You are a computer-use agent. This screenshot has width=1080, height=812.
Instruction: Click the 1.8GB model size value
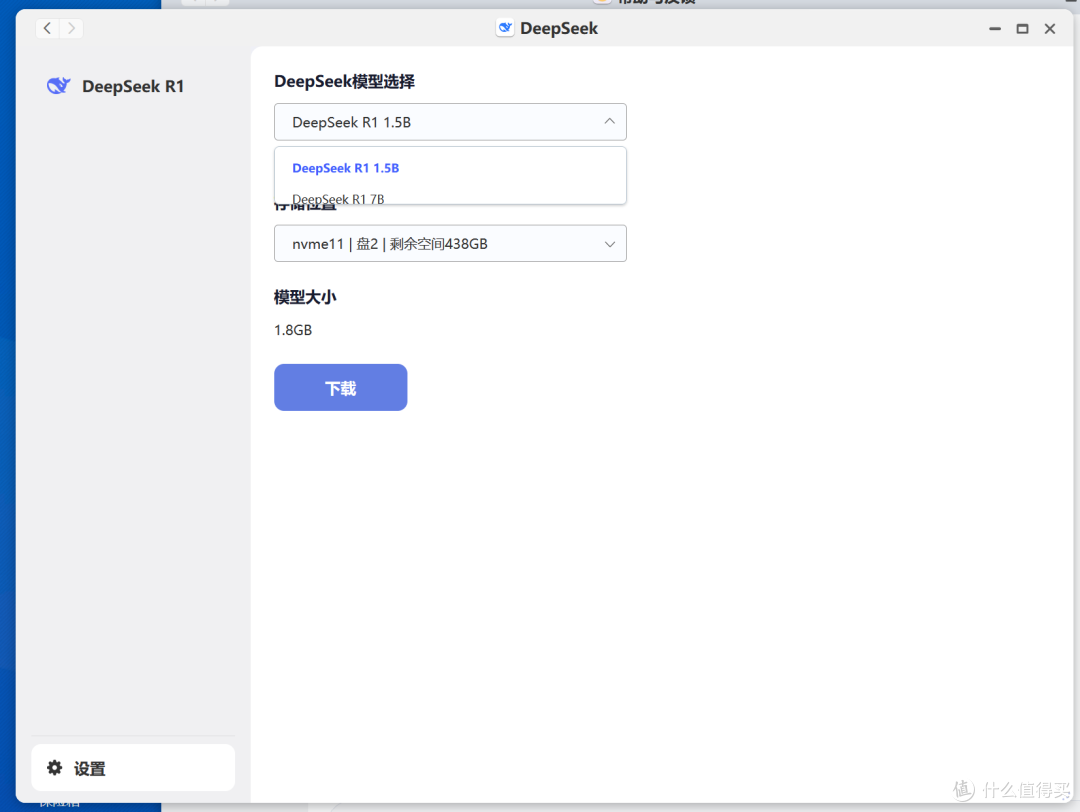[x=293, y=330]
